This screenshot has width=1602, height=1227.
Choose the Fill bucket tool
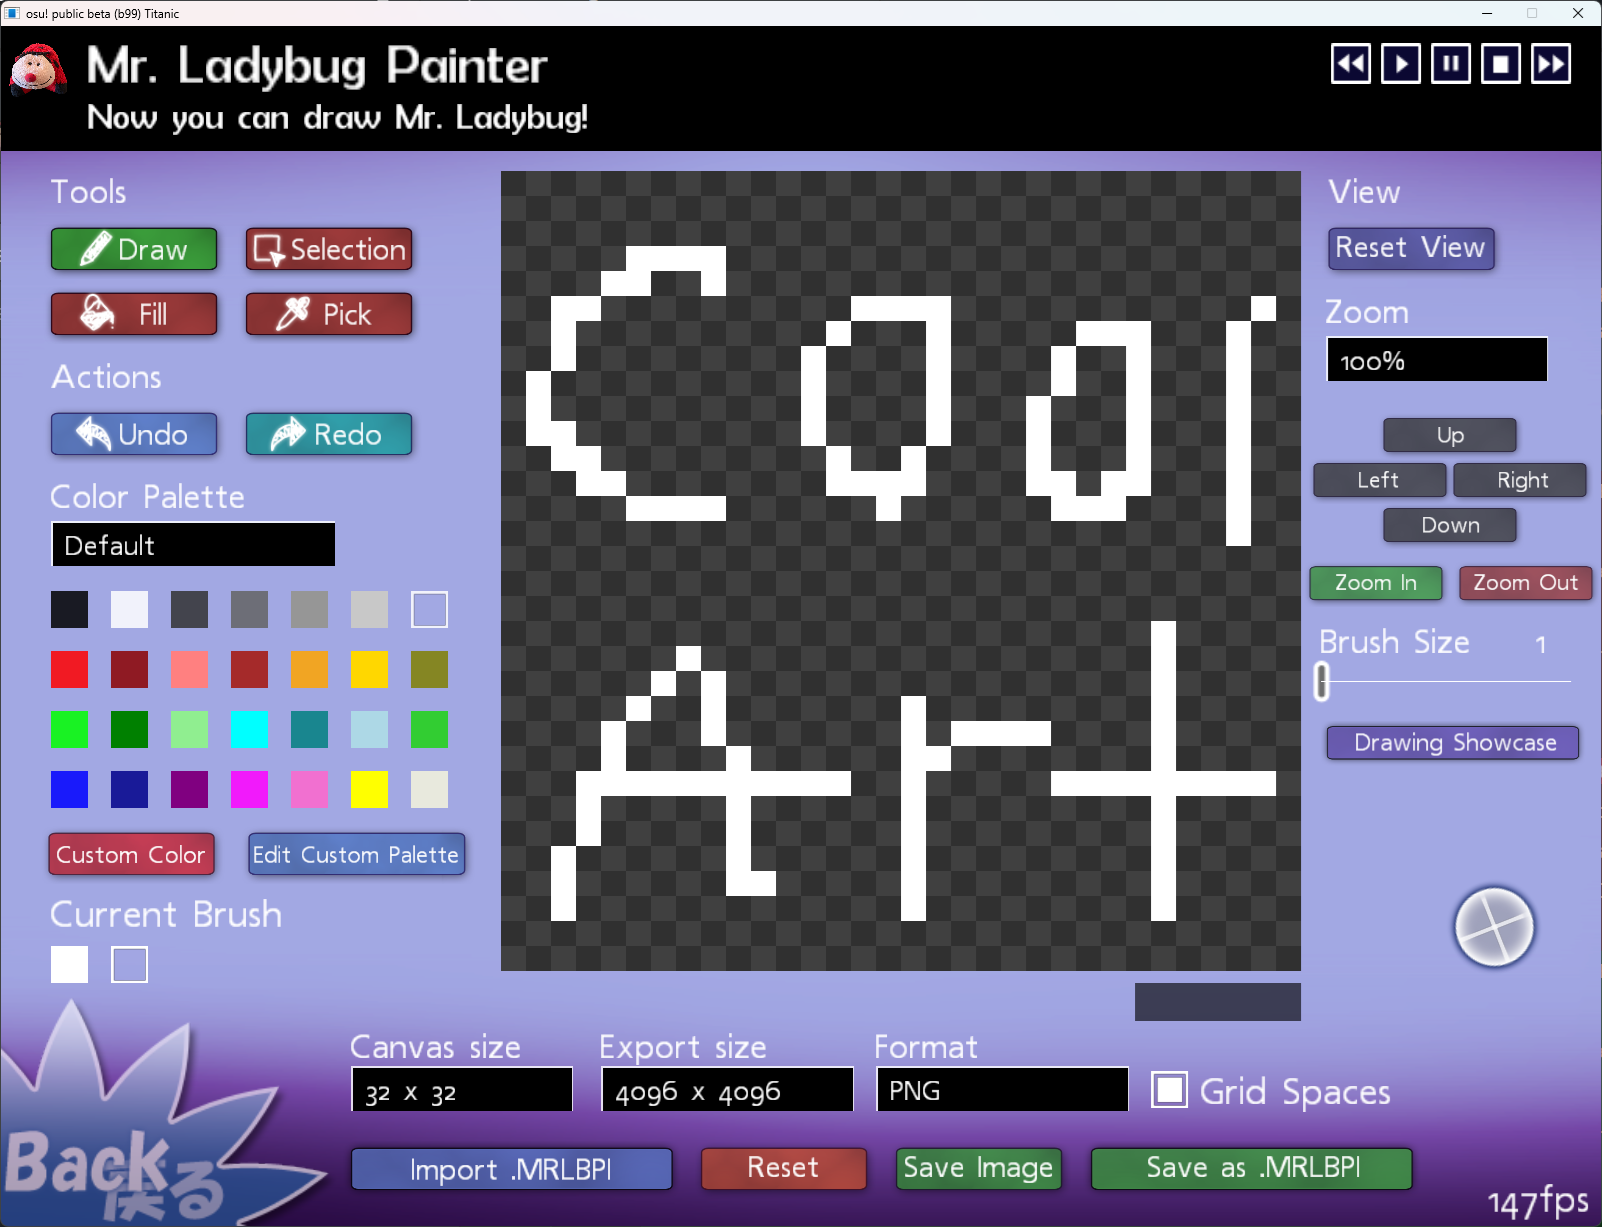click(134, 314)
